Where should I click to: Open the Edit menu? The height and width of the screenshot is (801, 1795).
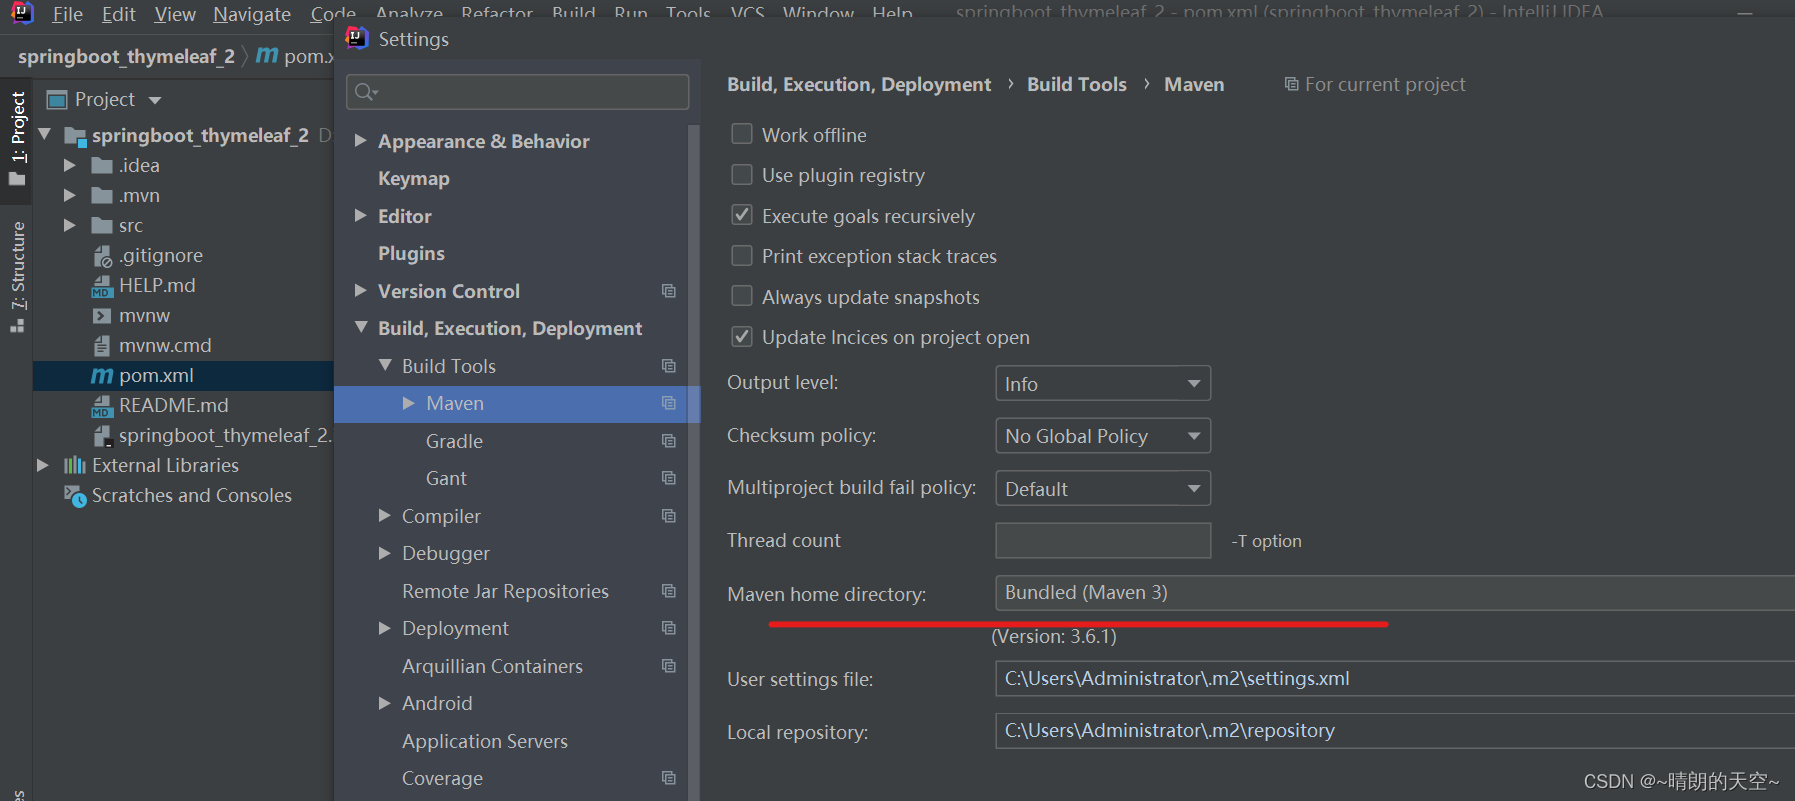coord(119,14)
